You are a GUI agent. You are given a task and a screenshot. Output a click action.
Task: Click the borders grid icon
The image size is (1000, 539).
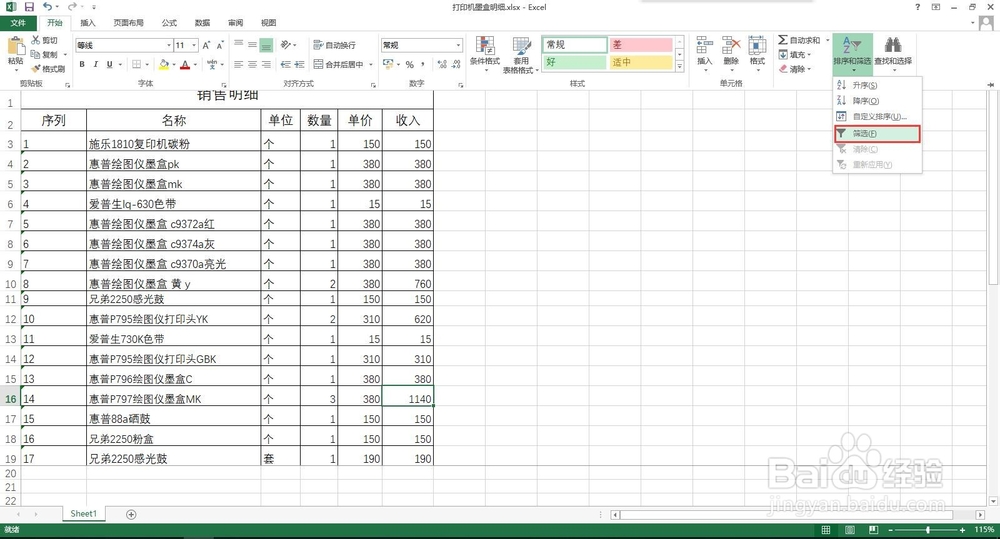[136, 64]
